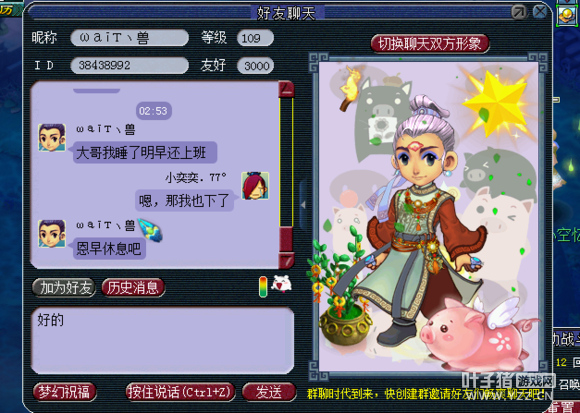Click the red-green level meter above input
The image size is (580, 413).
point(263,286)
